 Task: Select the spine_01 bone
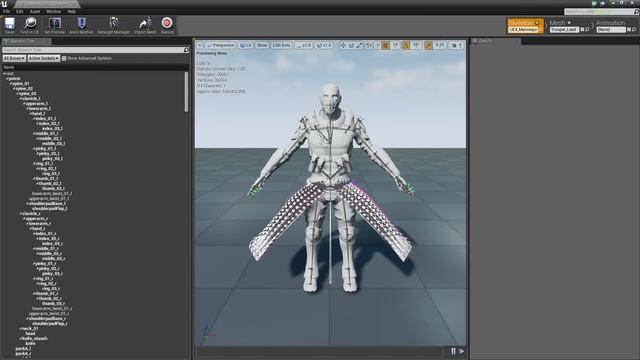20,83
